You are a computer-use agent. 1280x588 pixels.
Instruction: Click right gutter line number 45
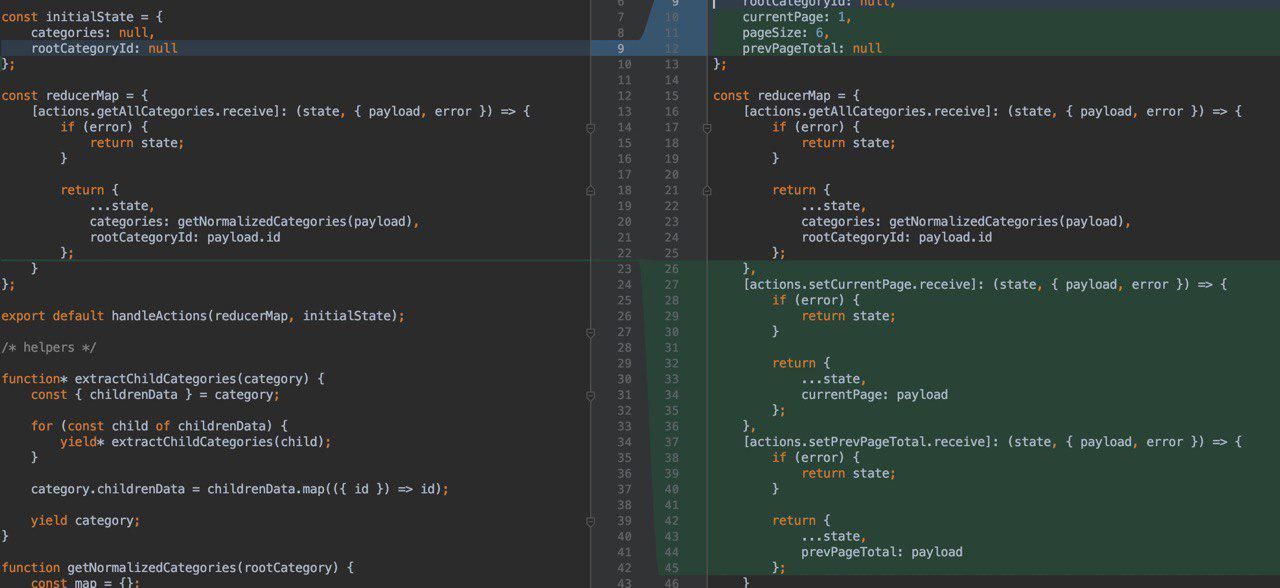671,567
